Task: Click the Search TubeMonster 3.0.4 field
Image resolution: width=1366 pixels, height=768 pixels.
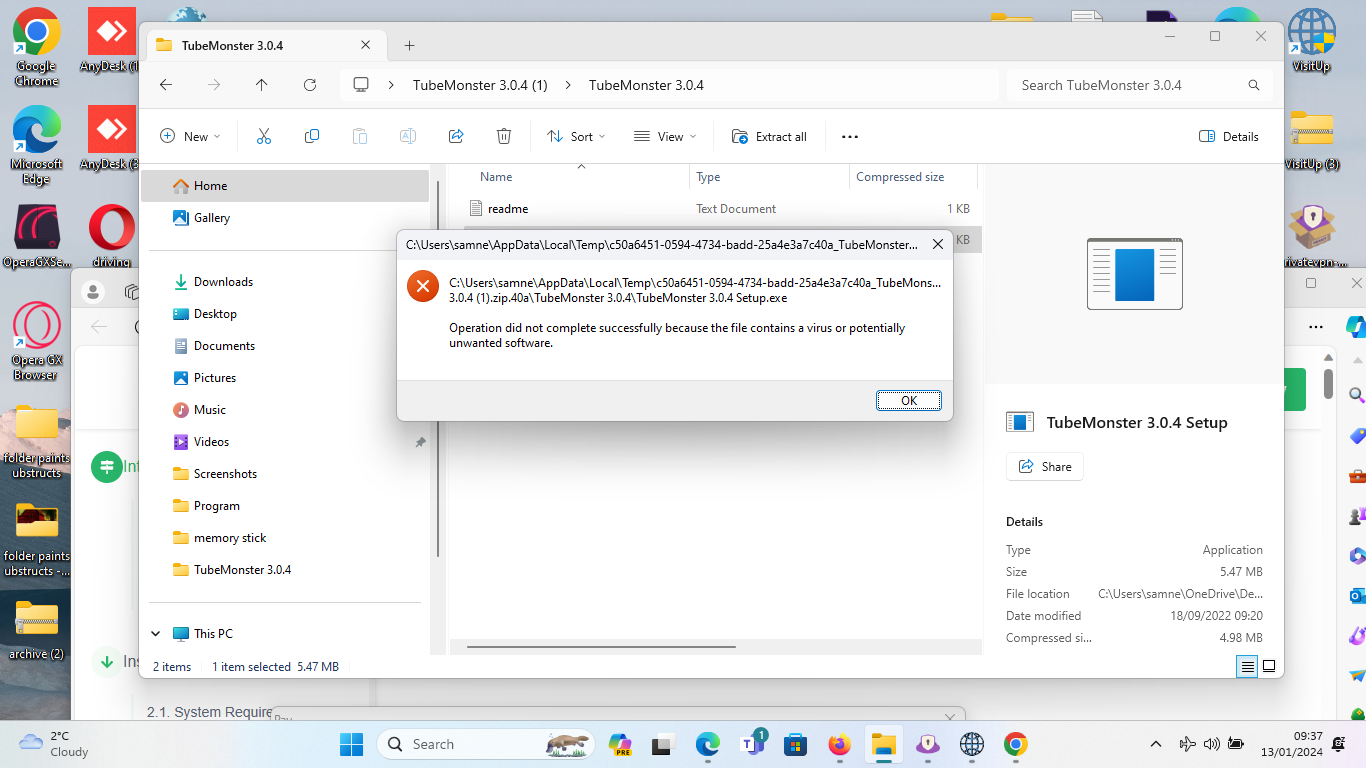Action: [1130, 85]
